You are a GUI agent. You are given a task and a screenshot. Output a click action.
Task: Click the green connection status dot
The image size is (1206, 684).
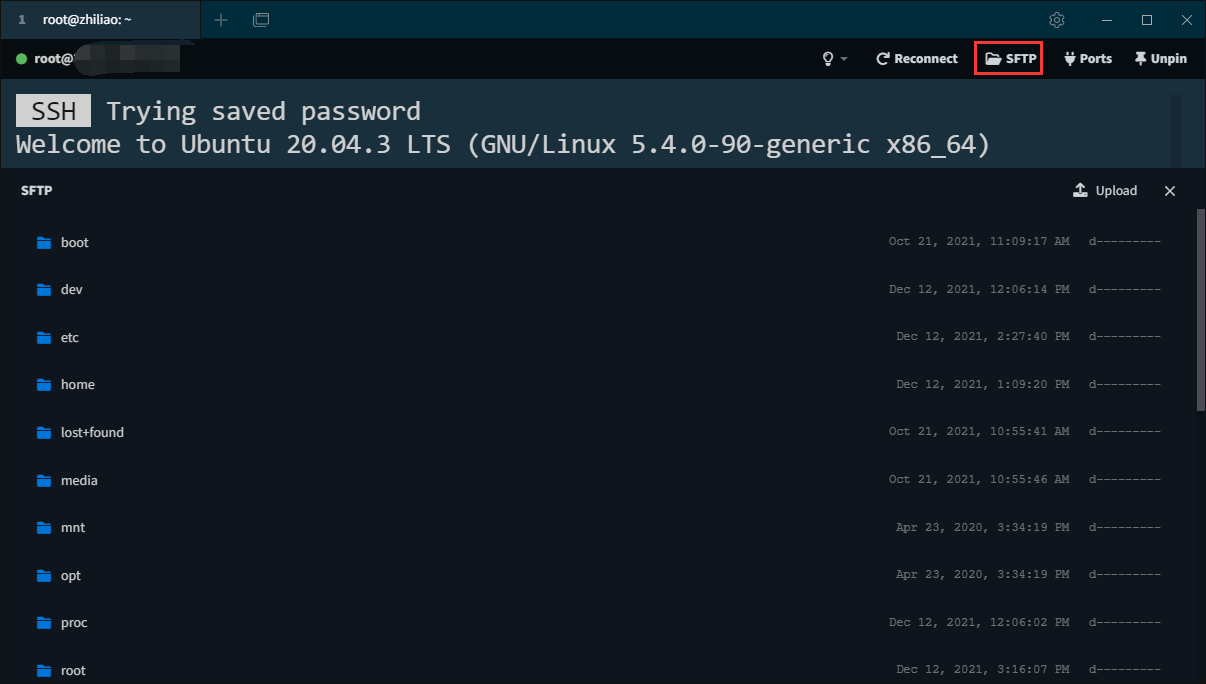[23, 58]
